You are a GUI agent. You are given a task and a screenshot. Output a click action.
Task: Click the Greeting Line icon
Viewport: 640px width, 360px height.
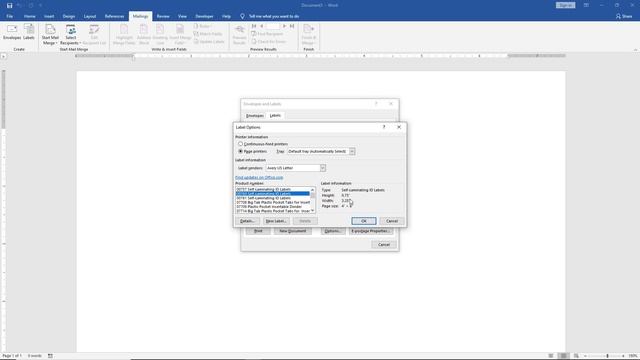(160, 35)
